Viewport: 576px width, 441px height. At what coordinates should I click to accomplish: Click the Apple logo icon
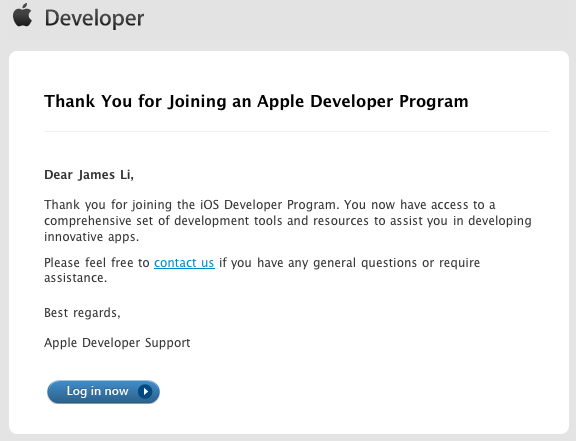pos(23,15)
